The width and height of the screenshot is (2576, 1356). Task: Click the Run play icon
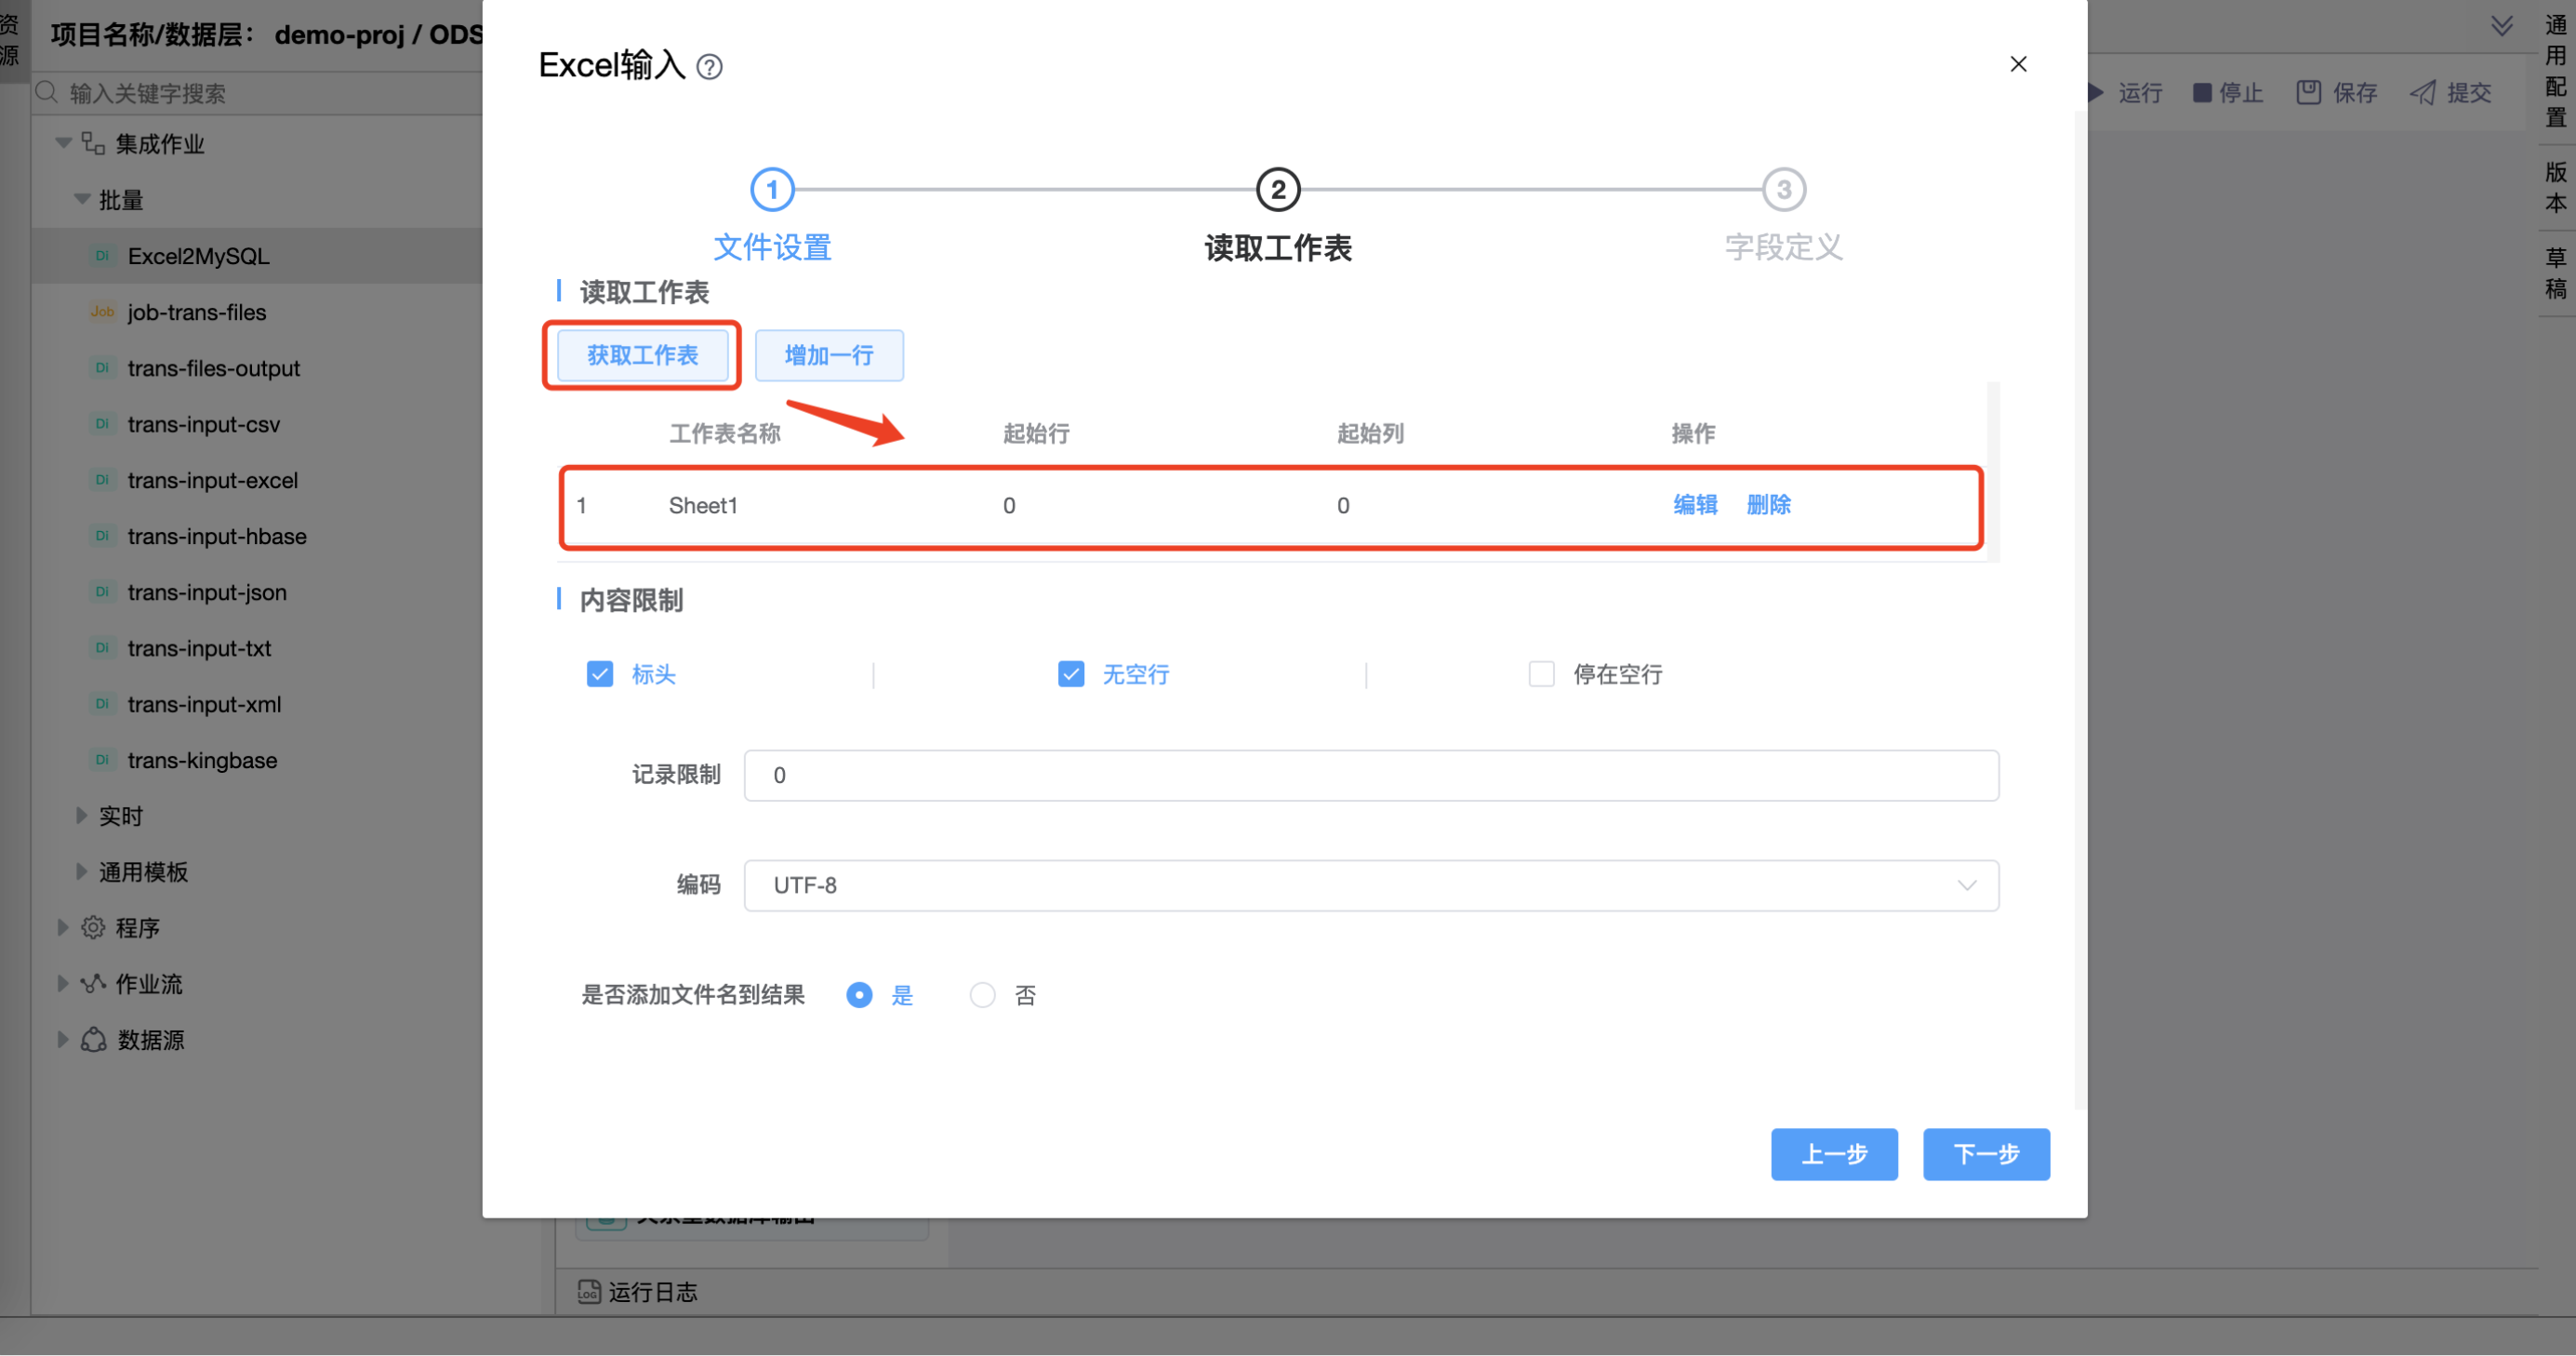coord(2096,93)
